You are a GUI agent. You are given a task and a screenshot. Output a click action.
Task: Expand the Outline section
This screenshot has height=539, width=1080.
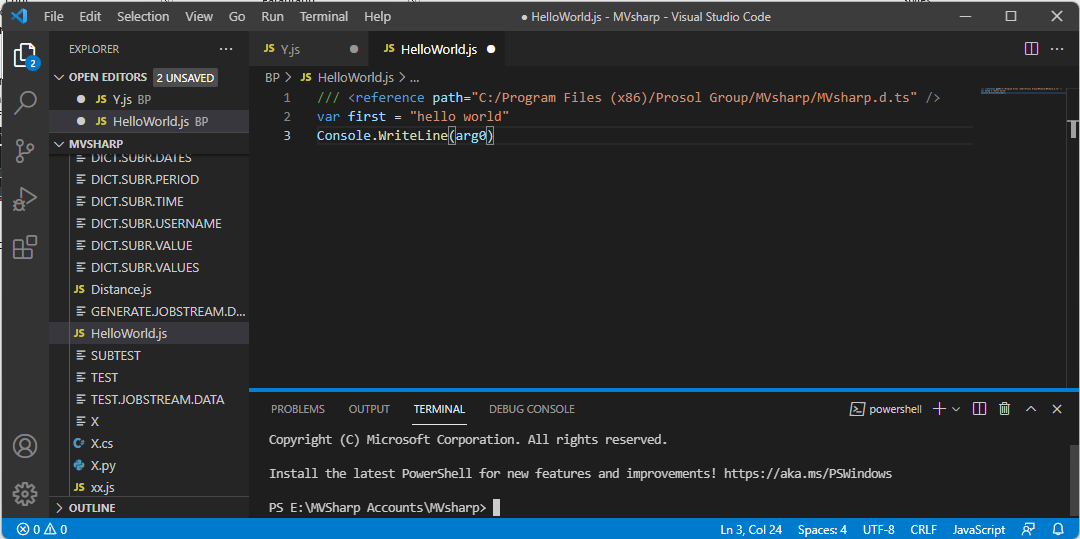[60, 508]
